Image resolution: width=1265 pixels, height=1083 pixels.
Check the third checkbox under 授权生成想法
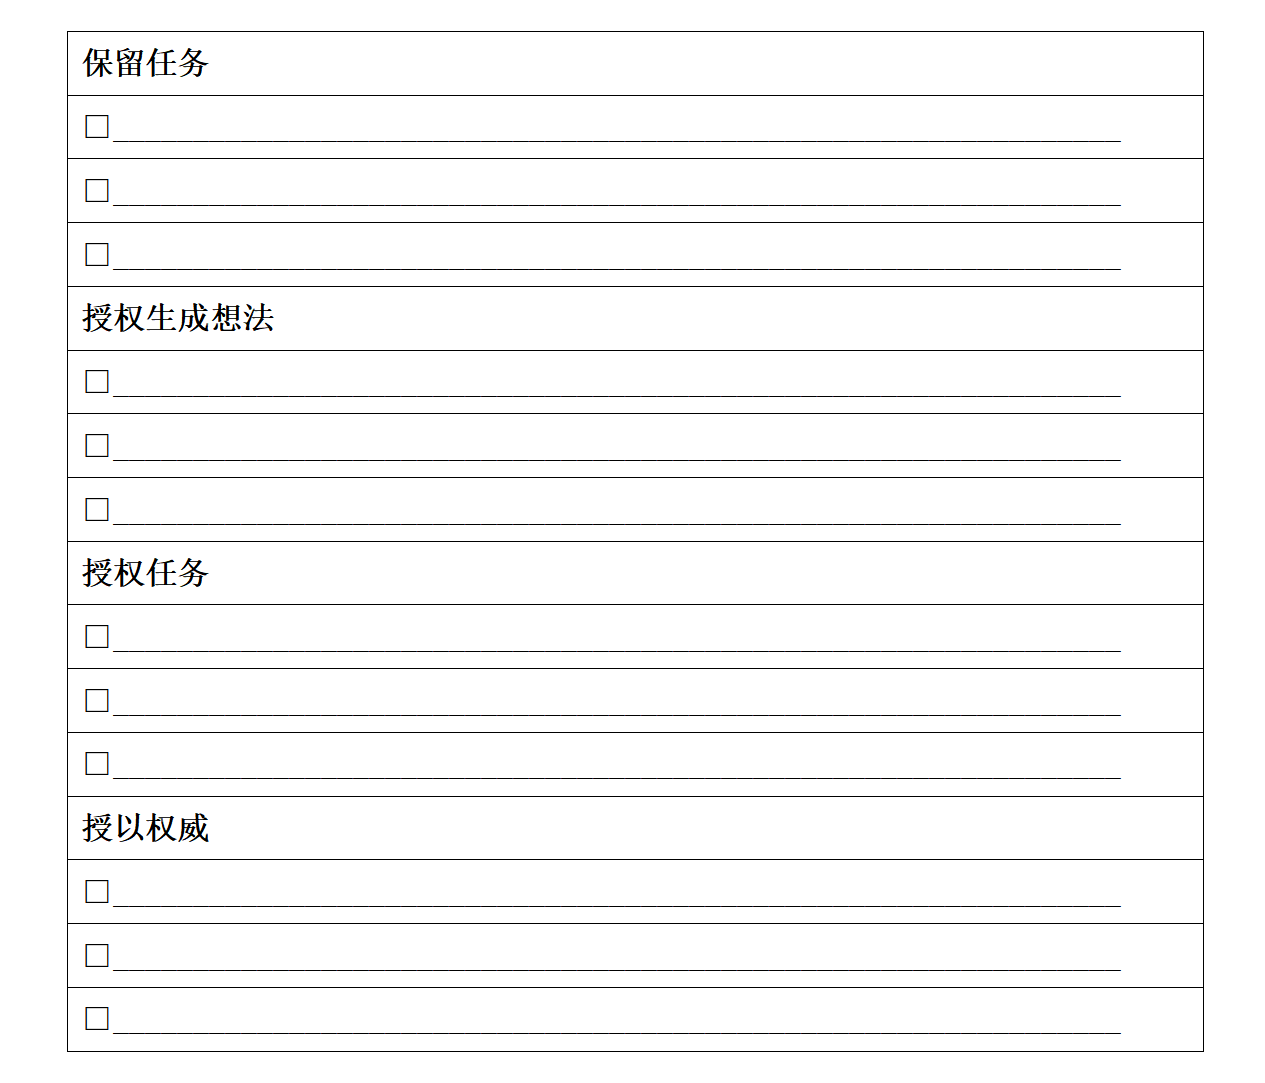click(x=97, y=509)
